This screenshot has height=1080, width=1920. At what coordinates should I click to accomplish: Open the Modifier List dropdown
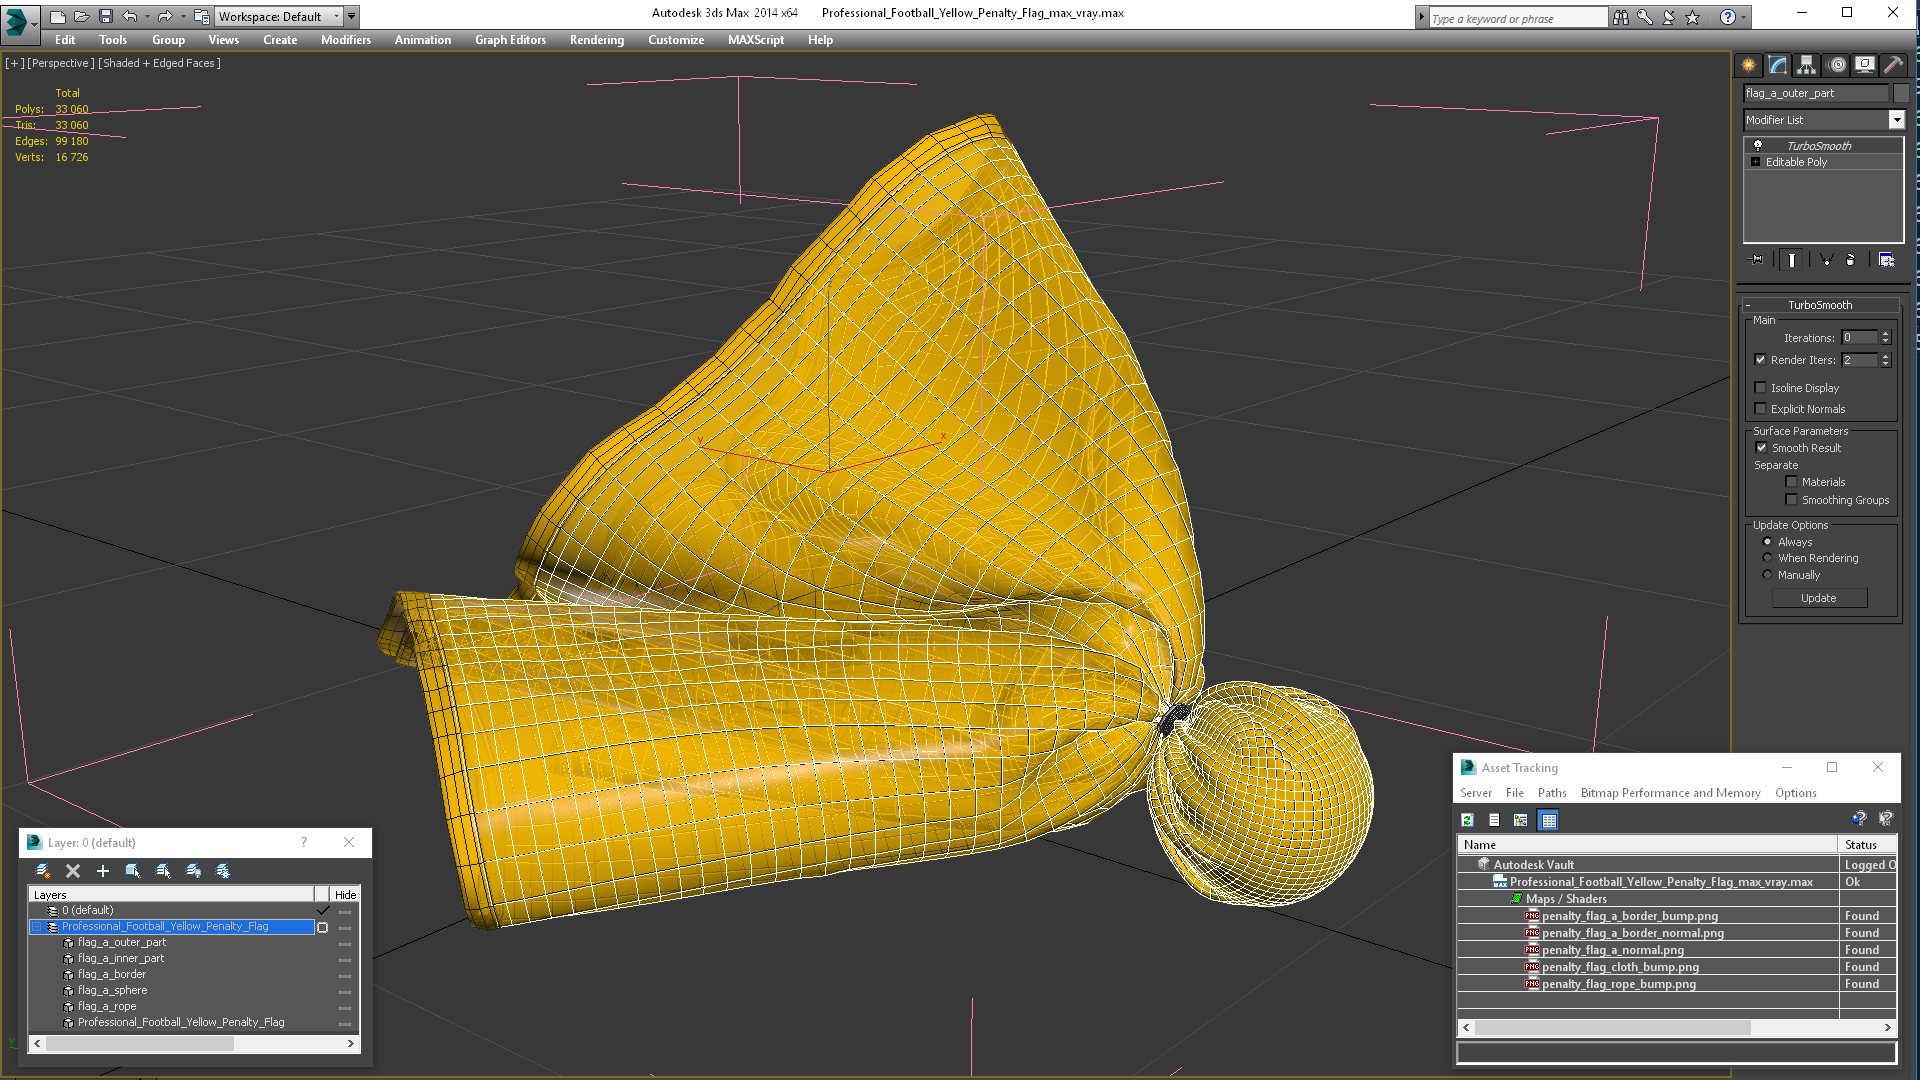(x=1896, y=120)
